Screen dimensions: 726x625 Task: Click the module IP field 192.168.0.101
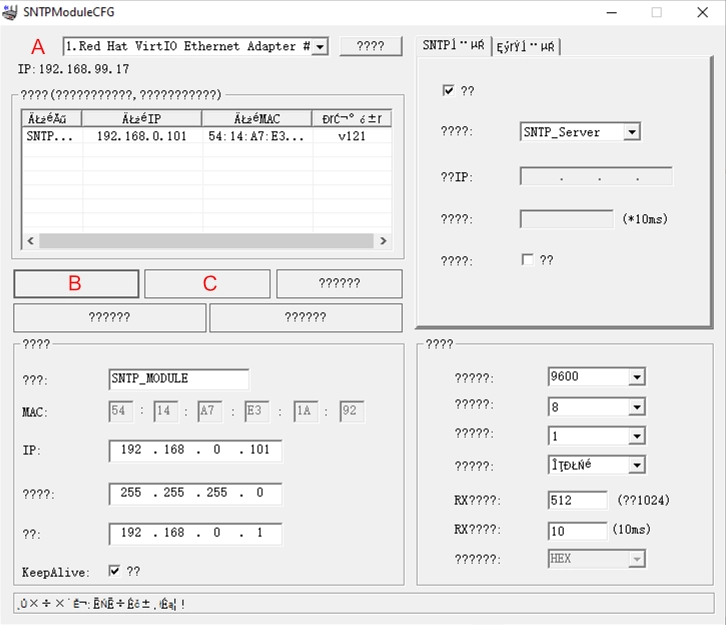tap(195, 450)
